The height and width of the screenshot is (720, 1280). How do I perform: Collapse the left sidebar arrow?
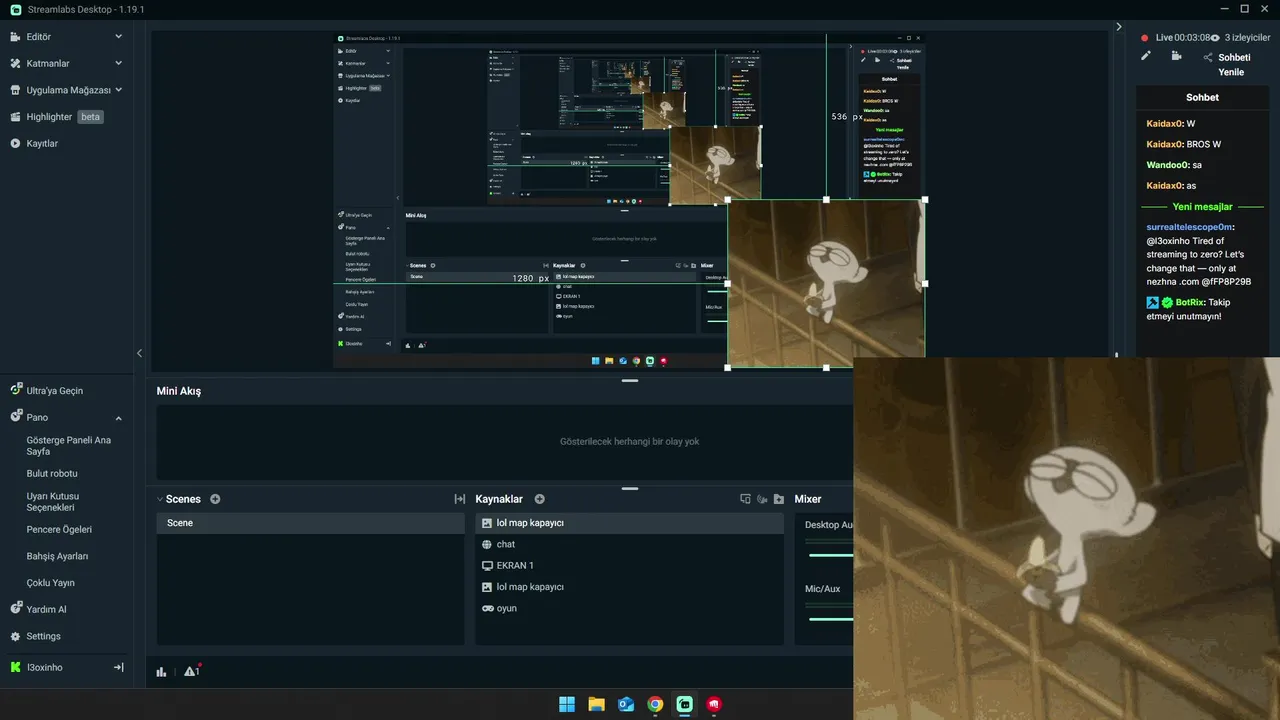[x=139, y=353]
